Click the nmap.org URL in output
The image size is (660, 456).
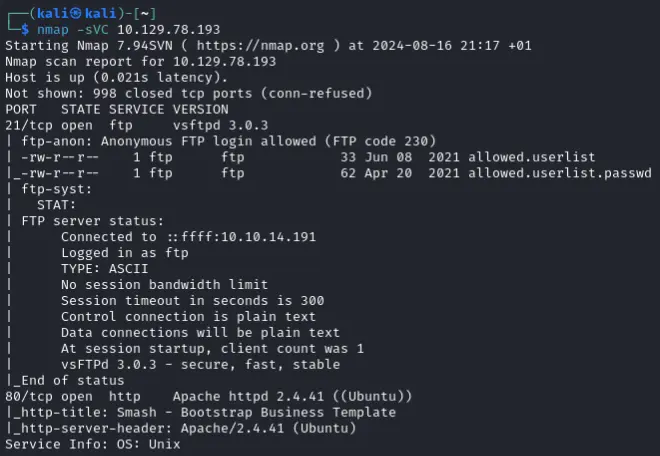point(260,45)
